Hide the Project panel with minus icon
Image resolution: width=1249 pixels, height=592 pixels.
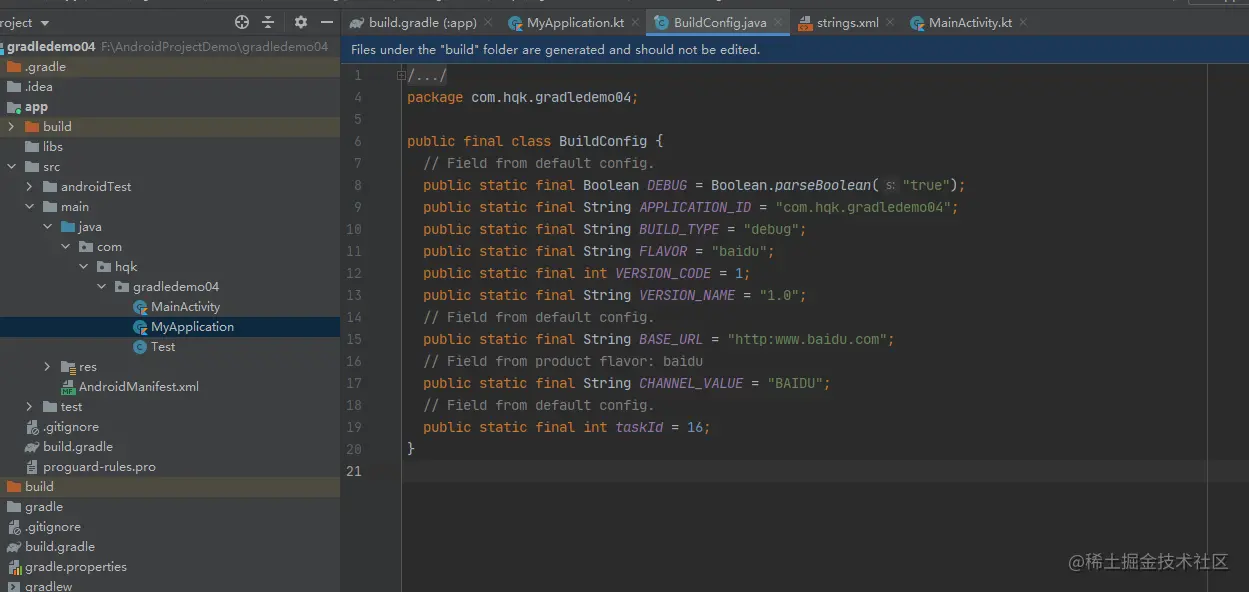pyautogui.click(x=327, y=22)
